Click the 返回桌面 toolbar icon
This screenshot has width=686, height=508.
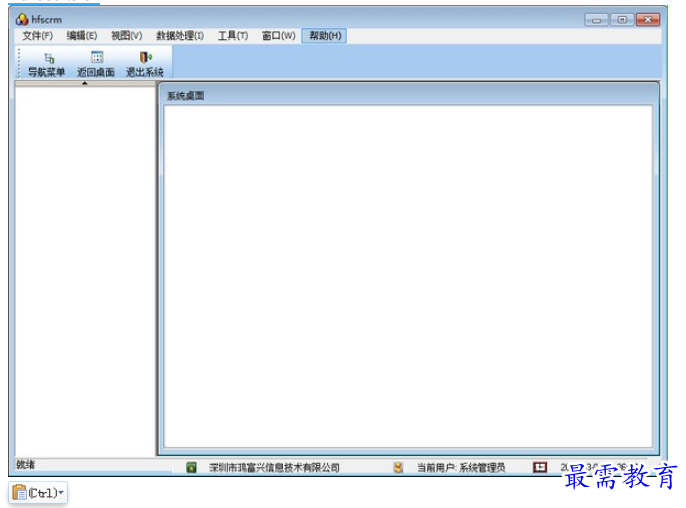pos(96,64)
